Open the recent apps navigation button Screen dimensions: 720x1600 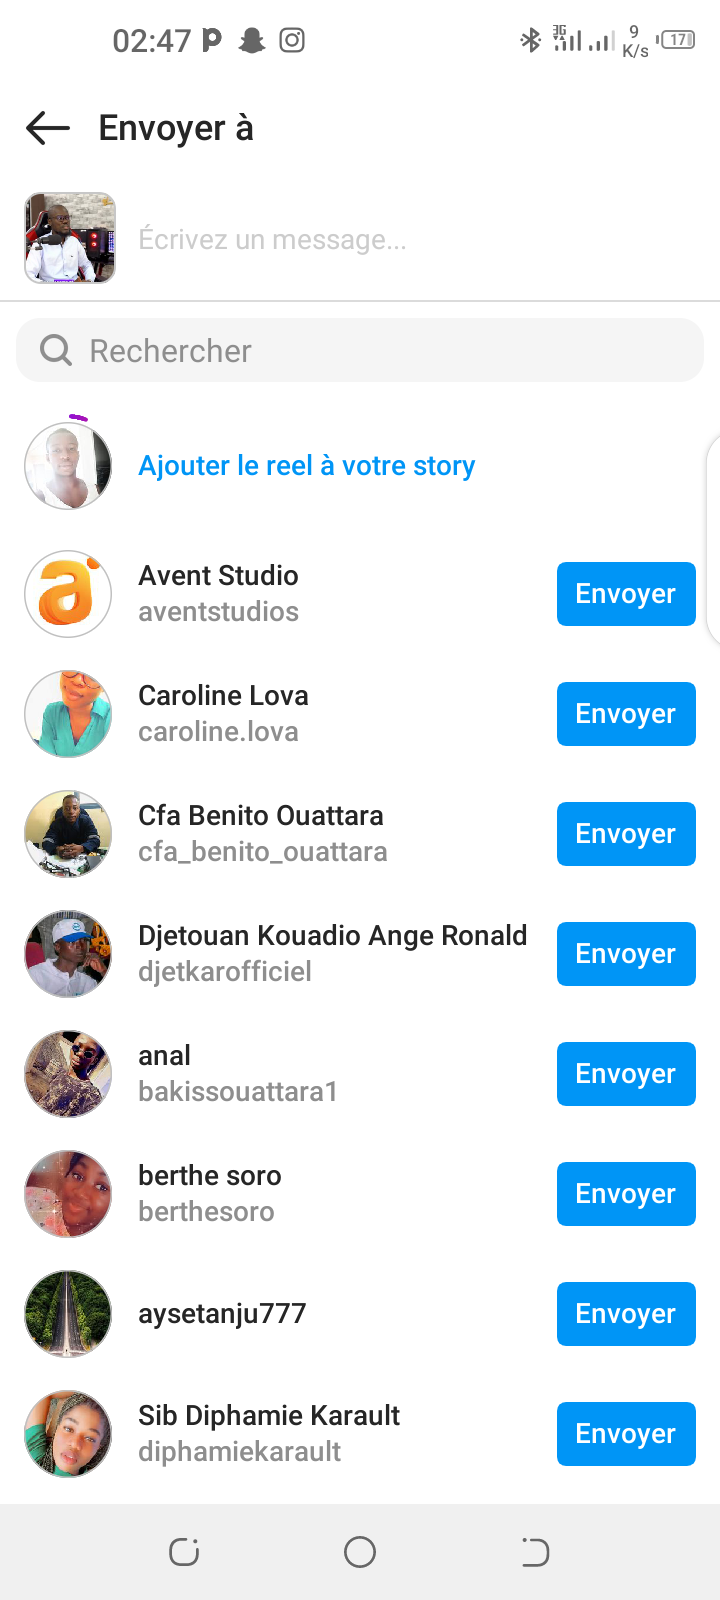(x=184, y=1552)
